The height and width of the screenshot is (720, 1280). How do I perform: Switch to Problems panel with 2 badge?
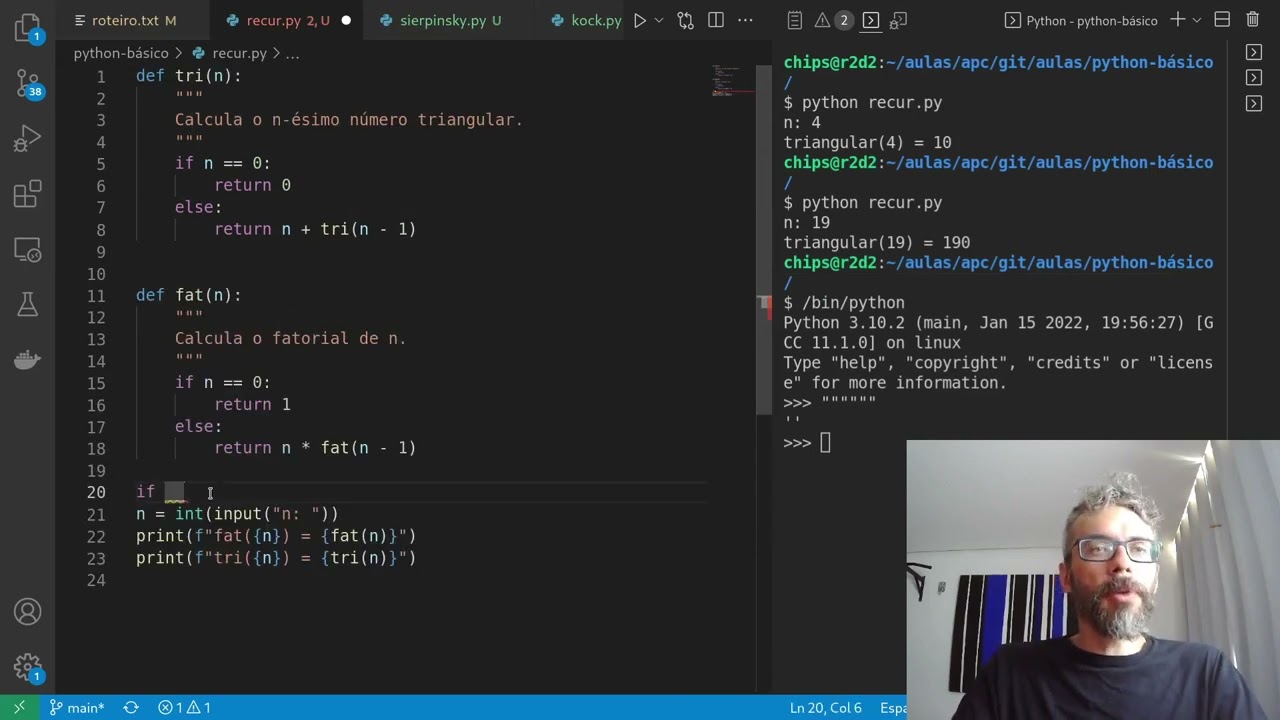[832, 20]
